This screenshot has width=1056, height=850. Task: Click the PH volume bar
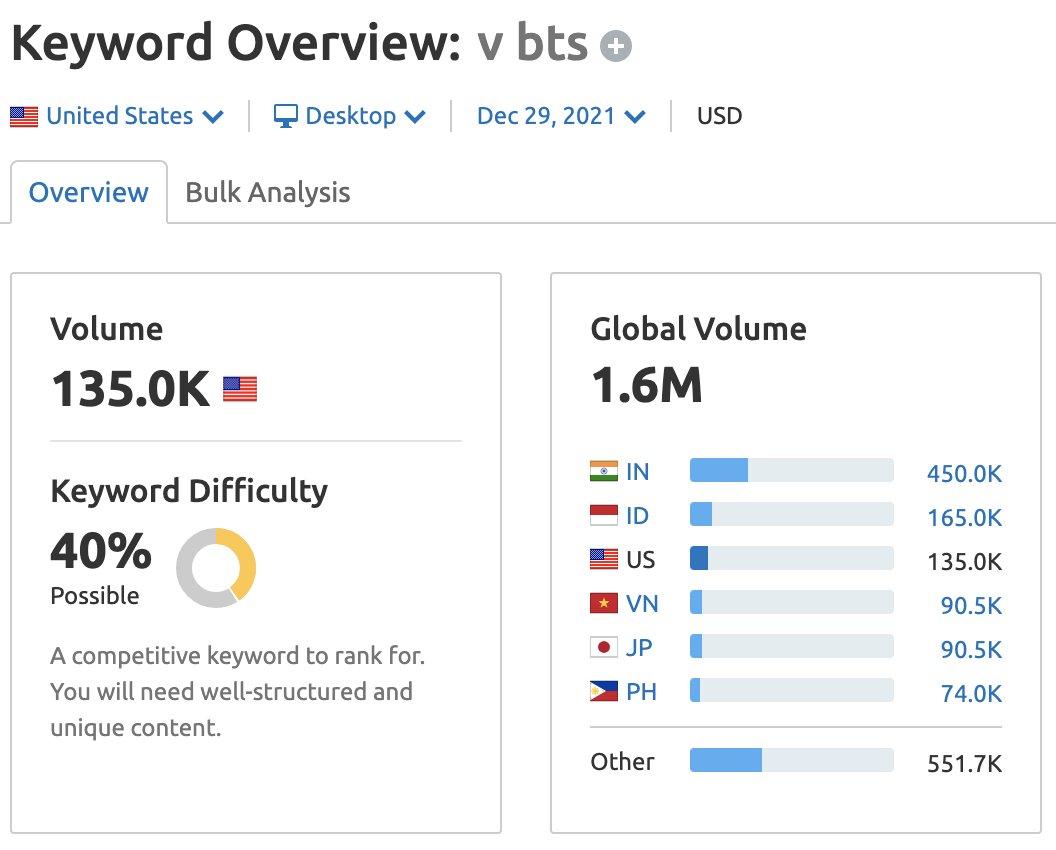(791, 690)
